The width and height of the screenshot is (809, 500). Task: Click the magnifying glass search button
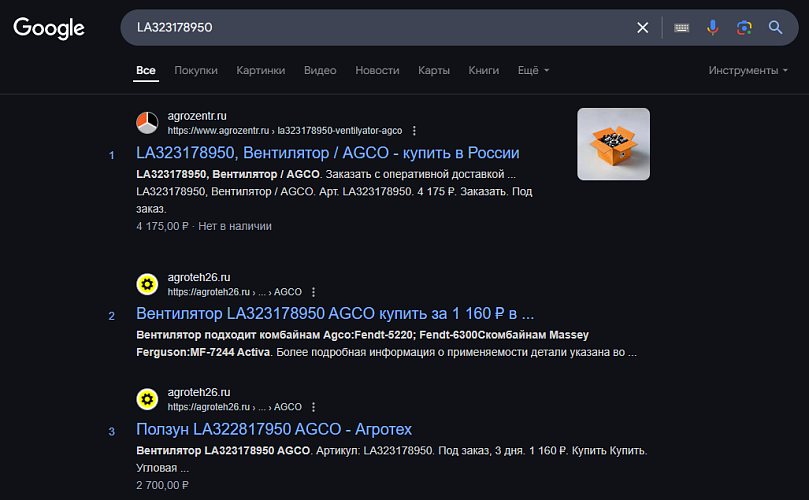pos(775,27)
